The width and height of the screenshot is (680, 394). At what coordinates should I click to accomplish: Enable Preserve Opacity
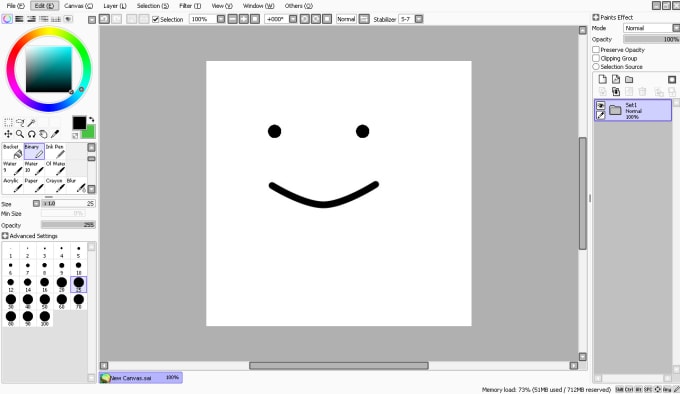coord(596,49)
